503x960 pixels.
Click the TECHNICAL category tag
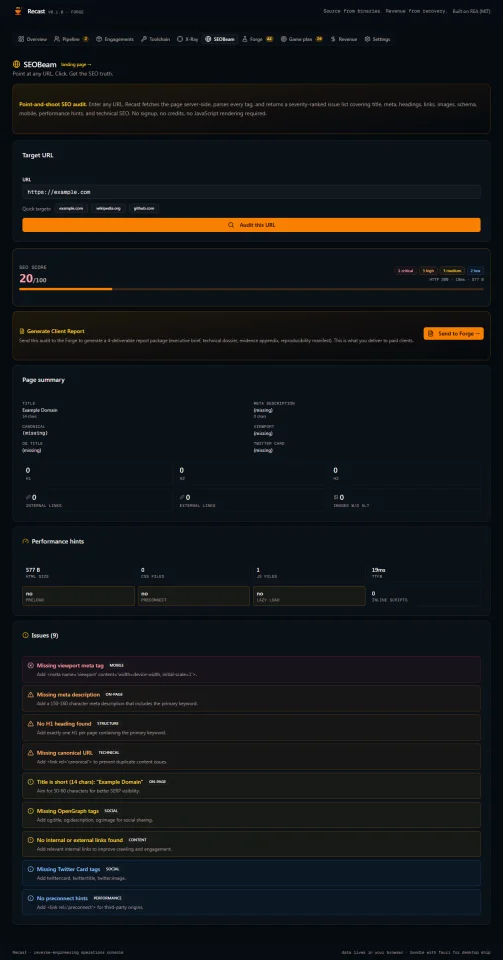click(109, 752)
